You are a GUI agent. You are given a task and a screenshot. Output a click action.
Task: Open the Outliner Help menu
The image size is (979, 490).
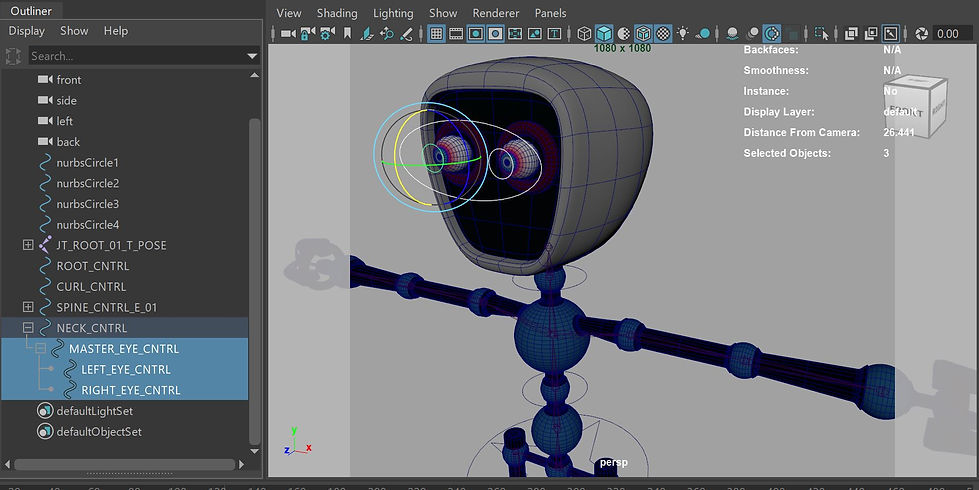116,31
